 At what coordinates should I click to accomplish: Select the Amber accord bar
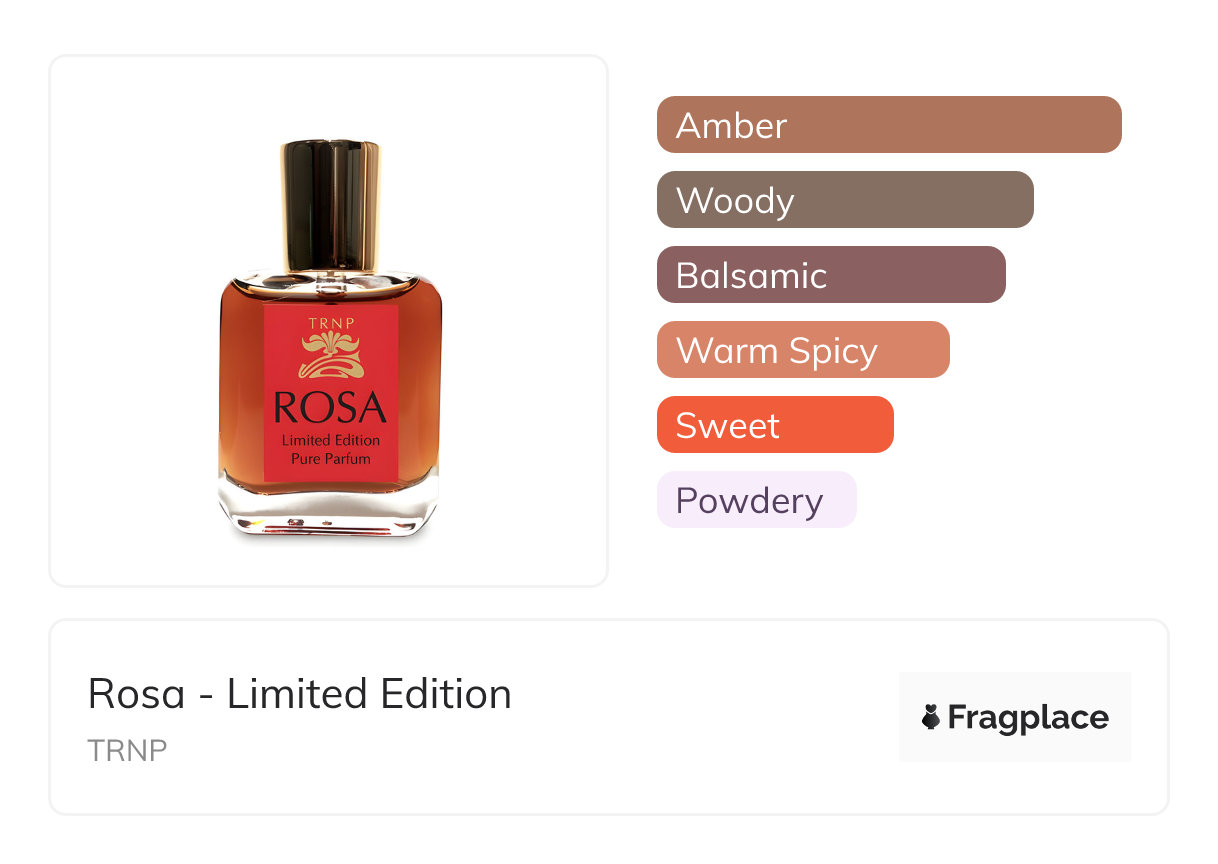point(888,125)
